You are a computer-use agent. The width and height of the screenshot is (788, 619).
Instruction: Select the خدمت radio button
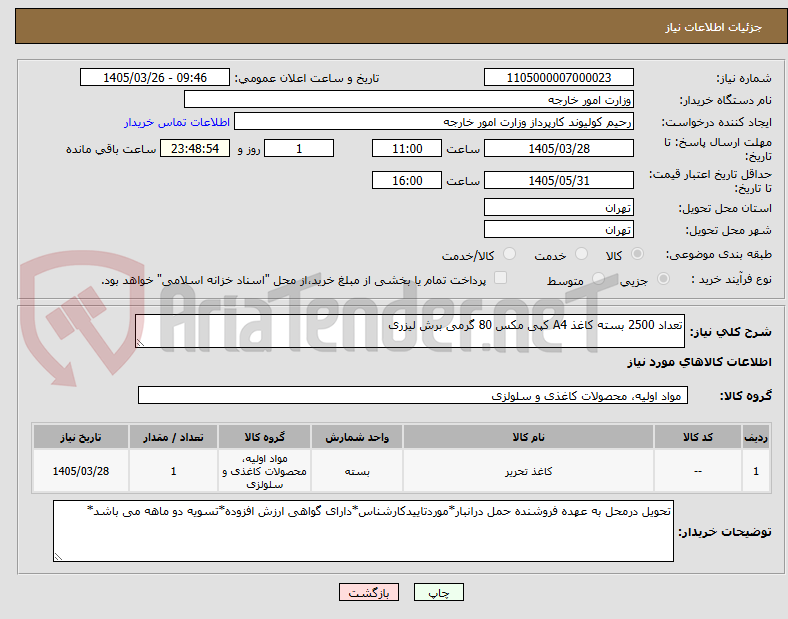(x=581, y=254)
